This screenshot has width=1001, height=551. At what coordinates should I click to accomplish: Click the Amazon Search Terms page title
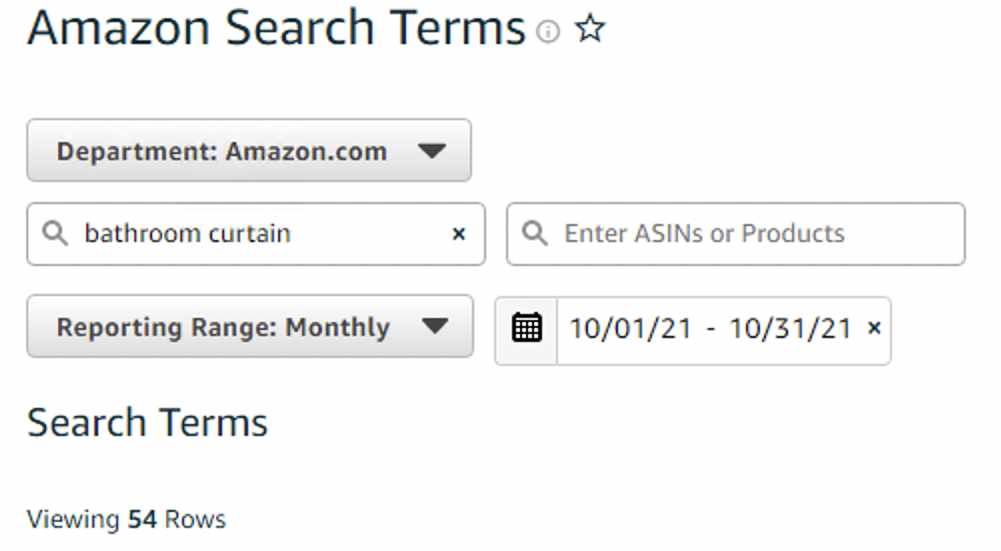click(x=276, y=28)
